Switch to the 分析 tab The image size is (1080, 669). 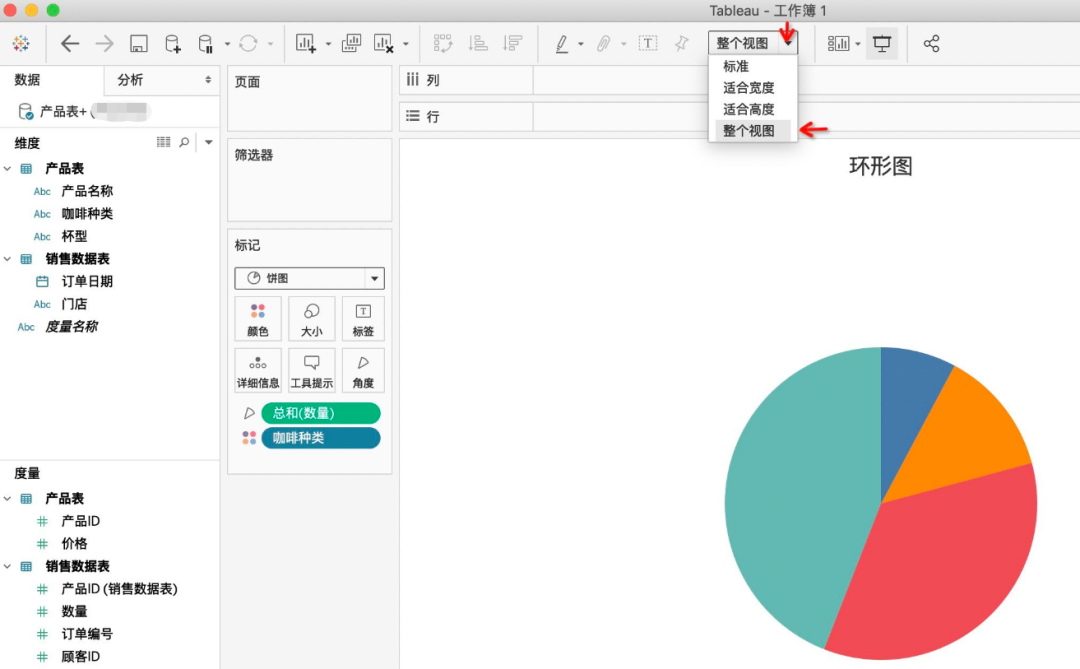point(130,80)
